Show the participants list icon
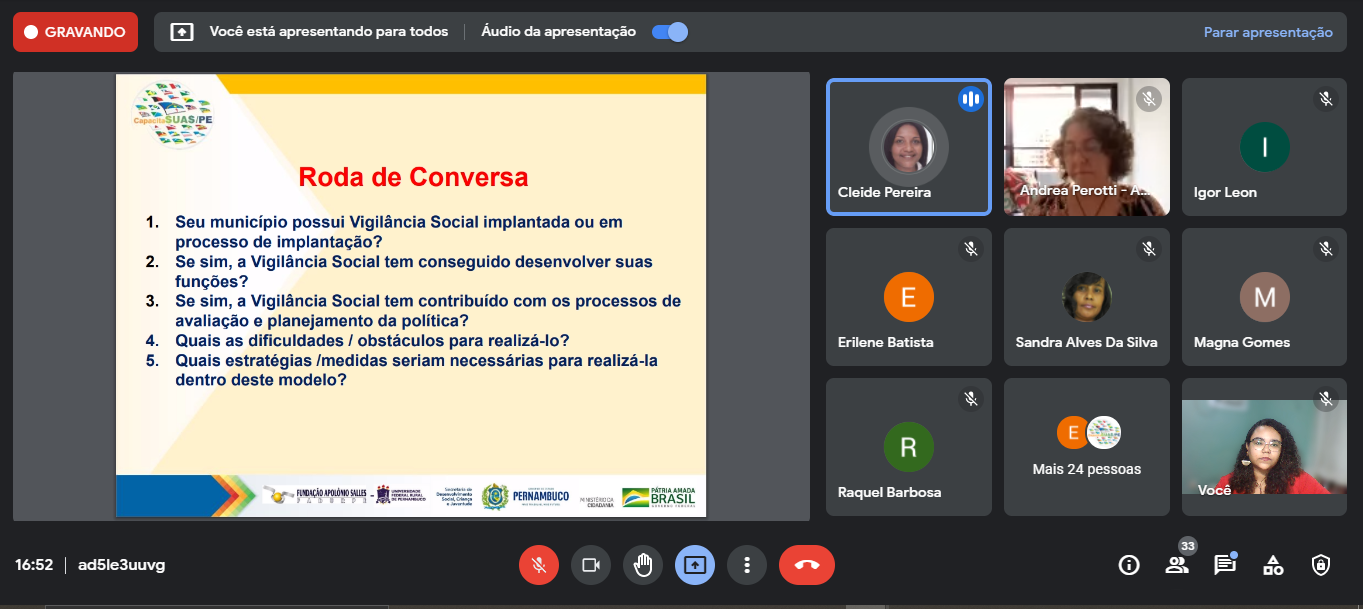 (x=1177, y=565)
